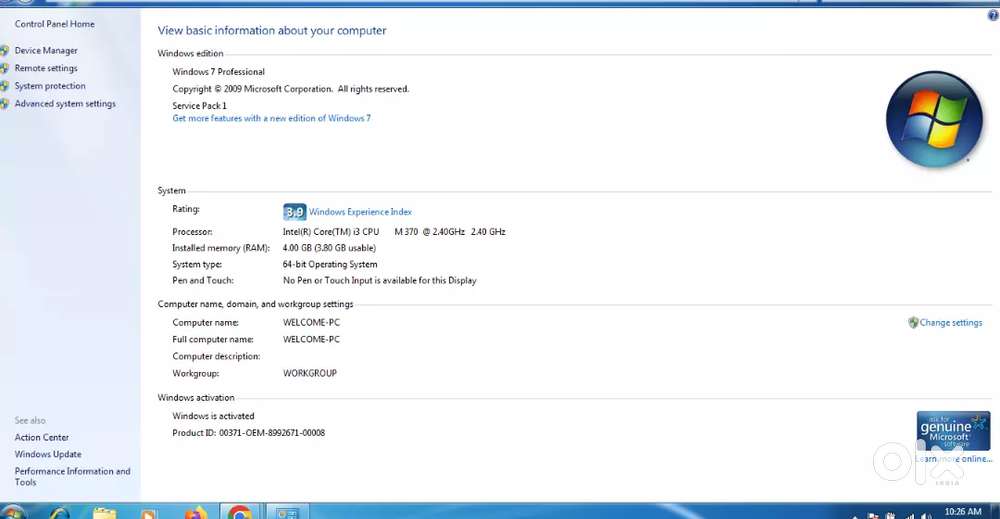Click the Control Panel taskbar button
The image size is (1000, 519).
288,513
